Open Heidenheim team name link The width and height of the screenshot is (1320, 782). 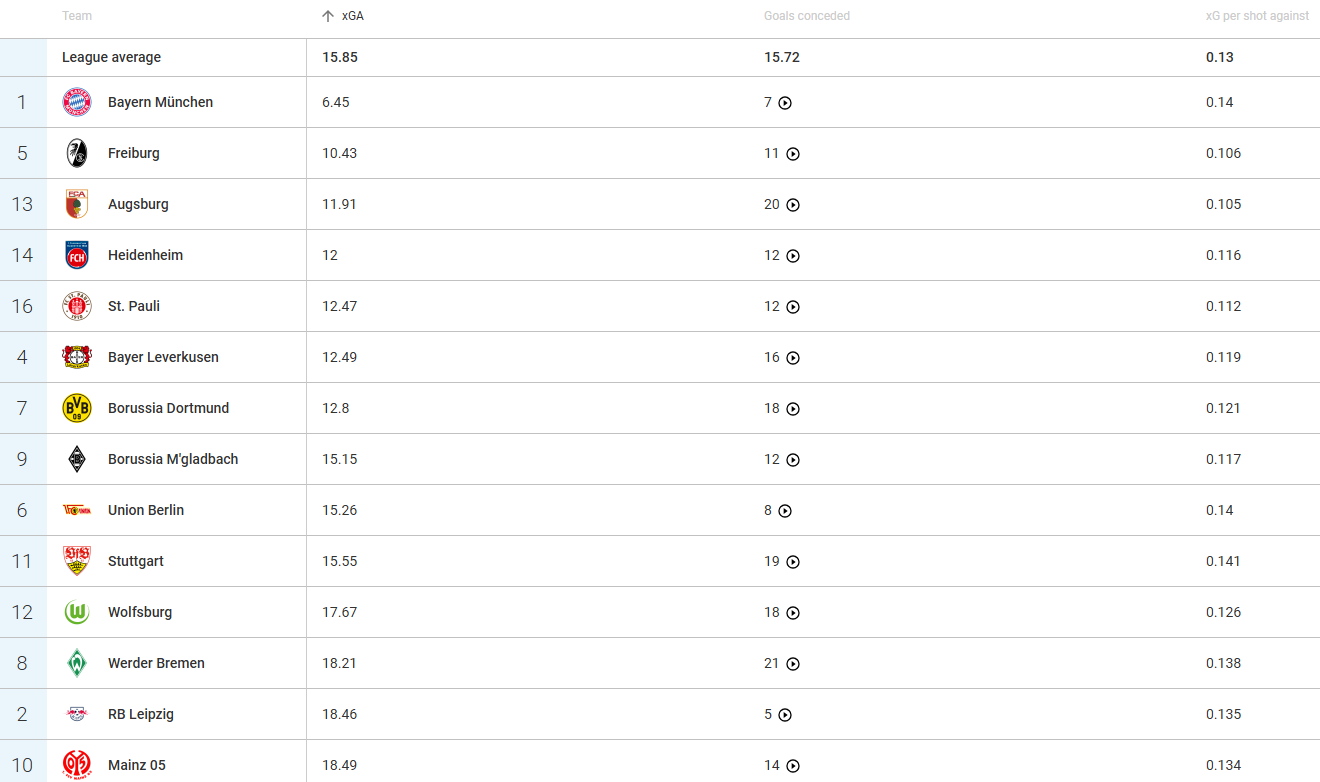pyautogui.click(x=145, y=255)
